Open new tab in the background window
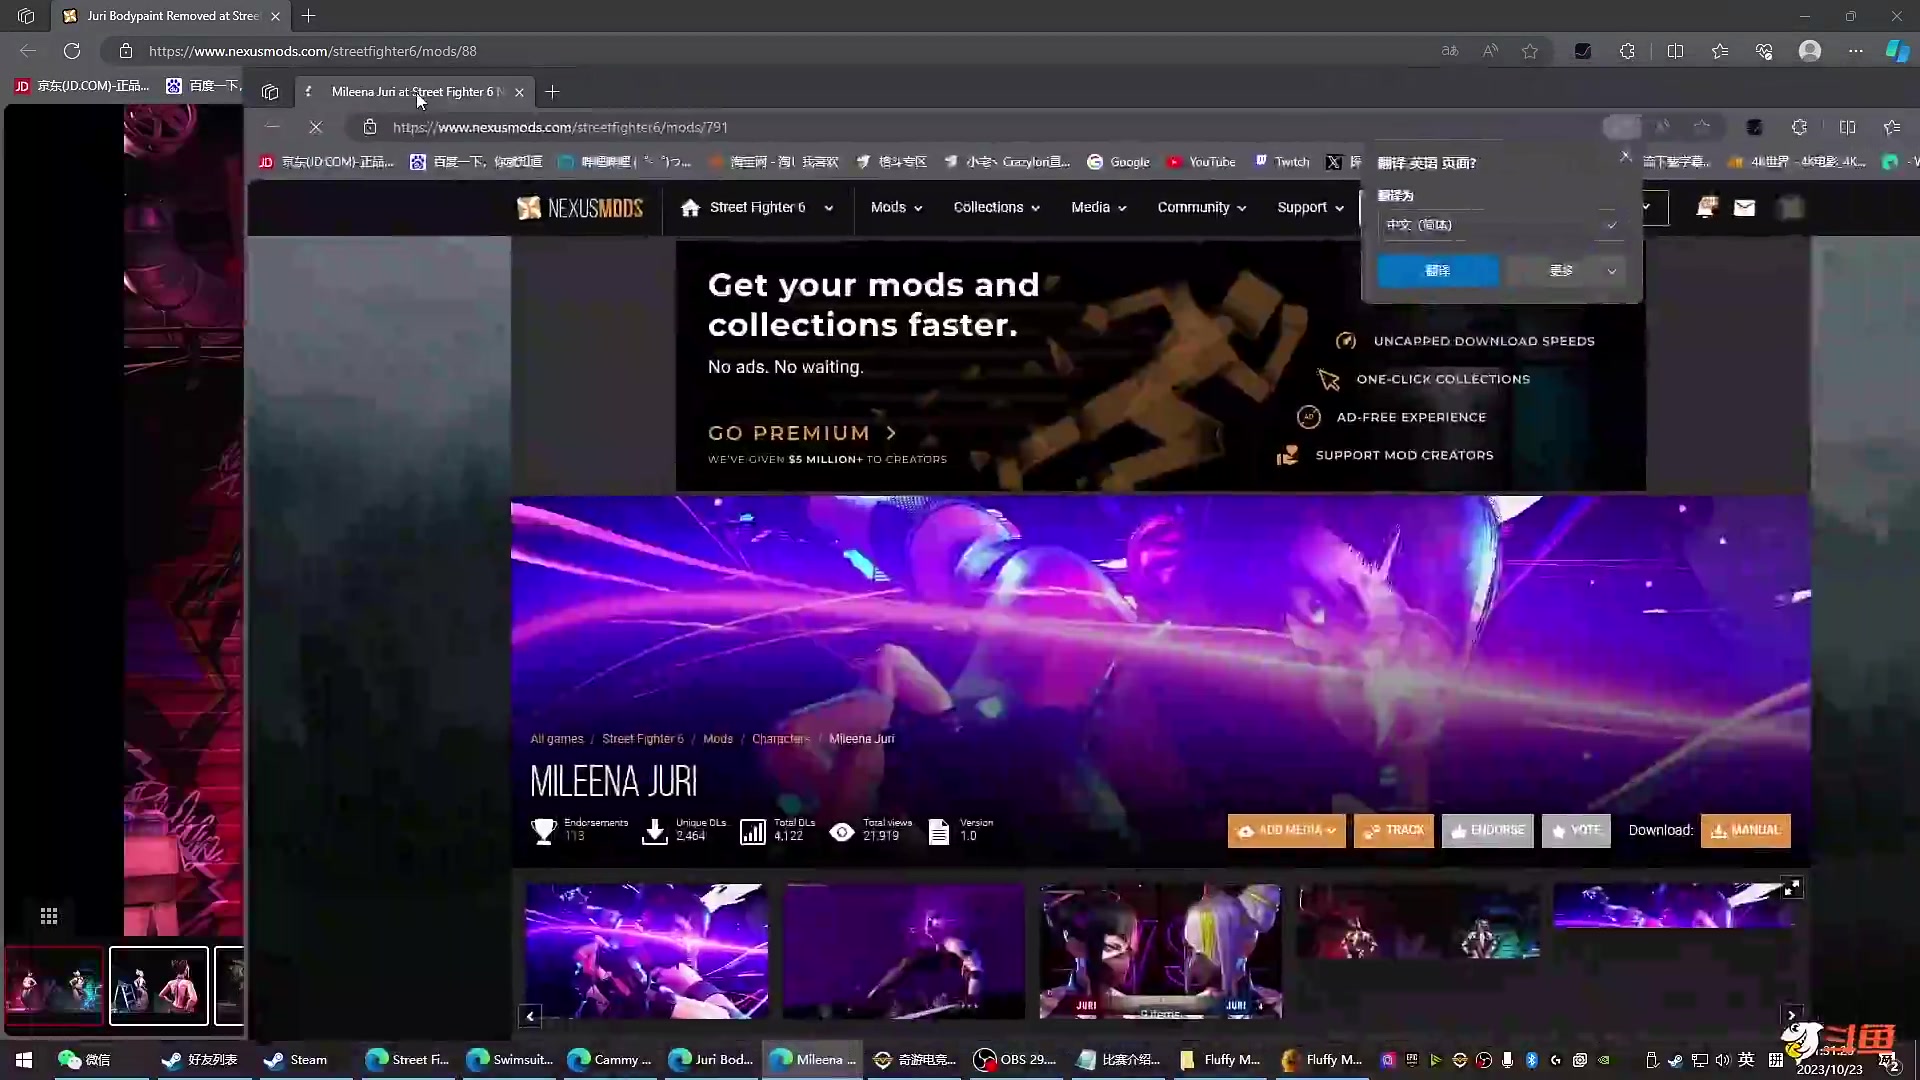This screenshot has height=1080, width=1920. (309, 16)
